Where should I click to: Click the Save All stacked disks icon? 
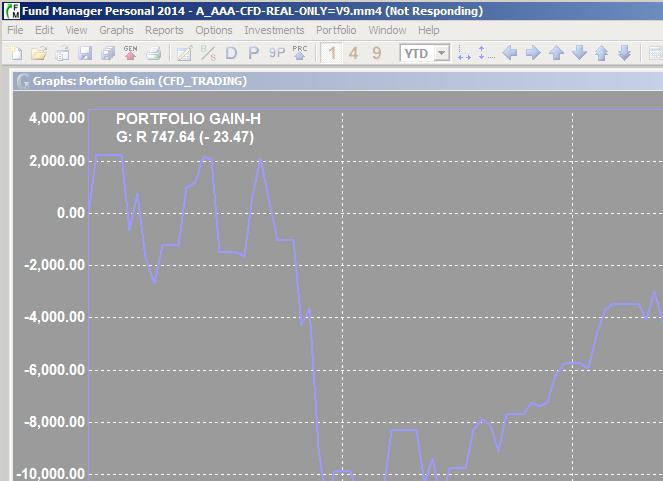pyautogui.click(x=108, y=53)
